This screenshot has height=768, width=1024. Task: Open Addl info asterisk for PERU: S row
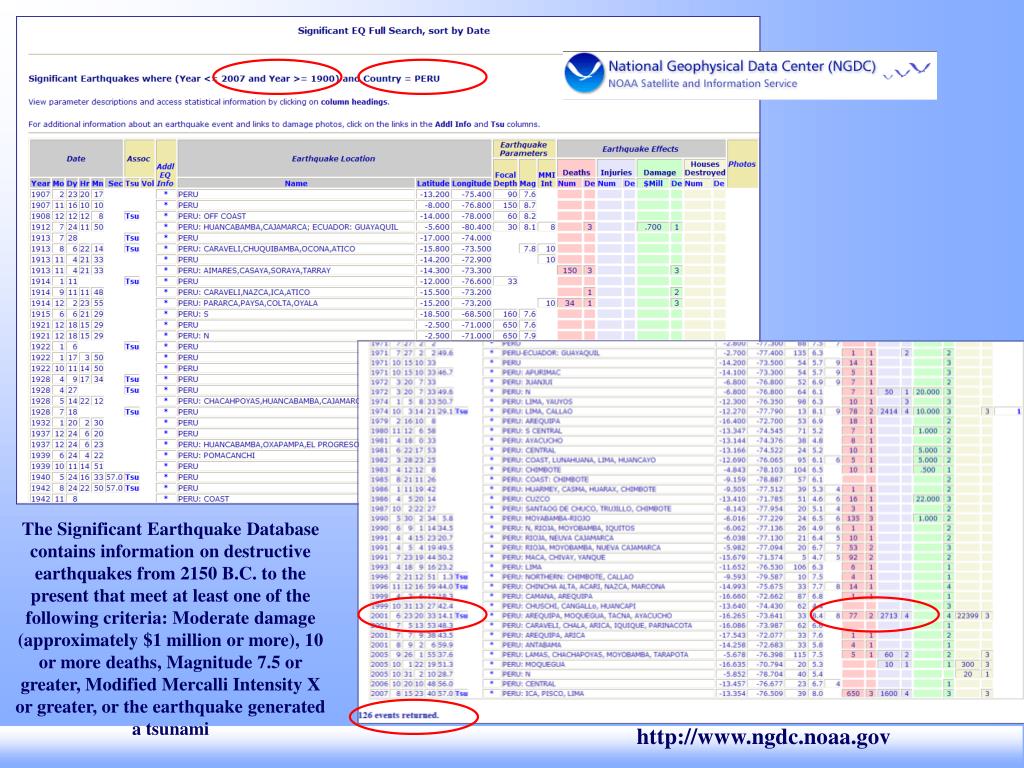pos(166,314)
